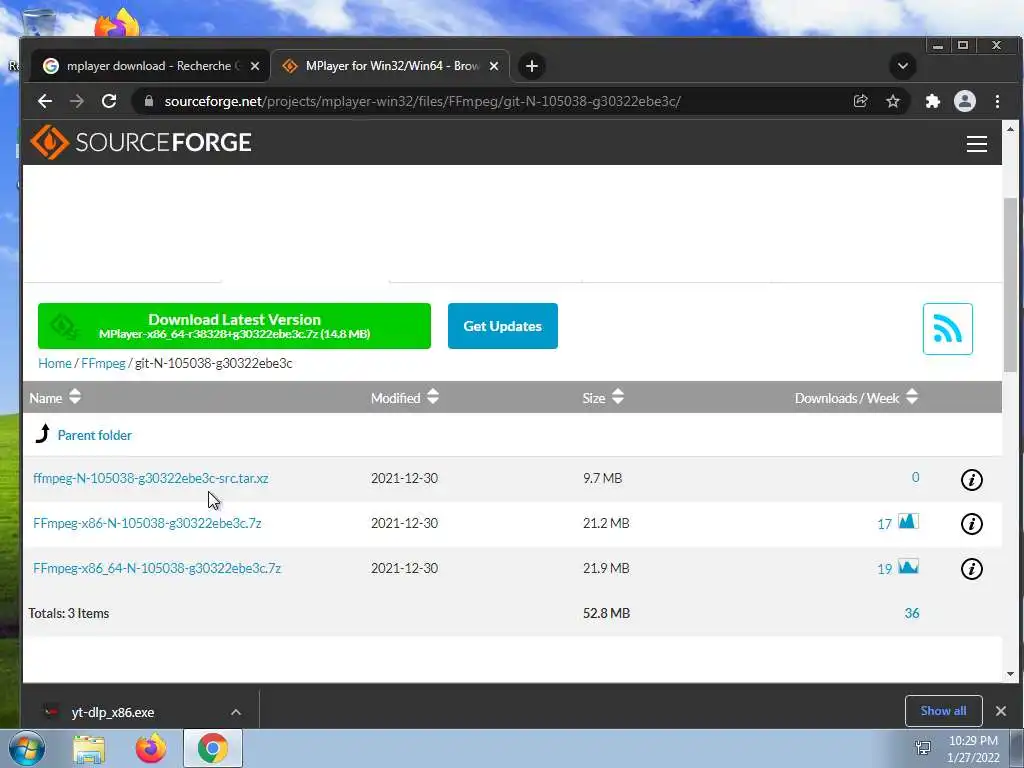Image resolution: width=1024 pixels, height=768 pixels.
Task: Launch Firefox from the taskbar
Action: tap(151, 748)
